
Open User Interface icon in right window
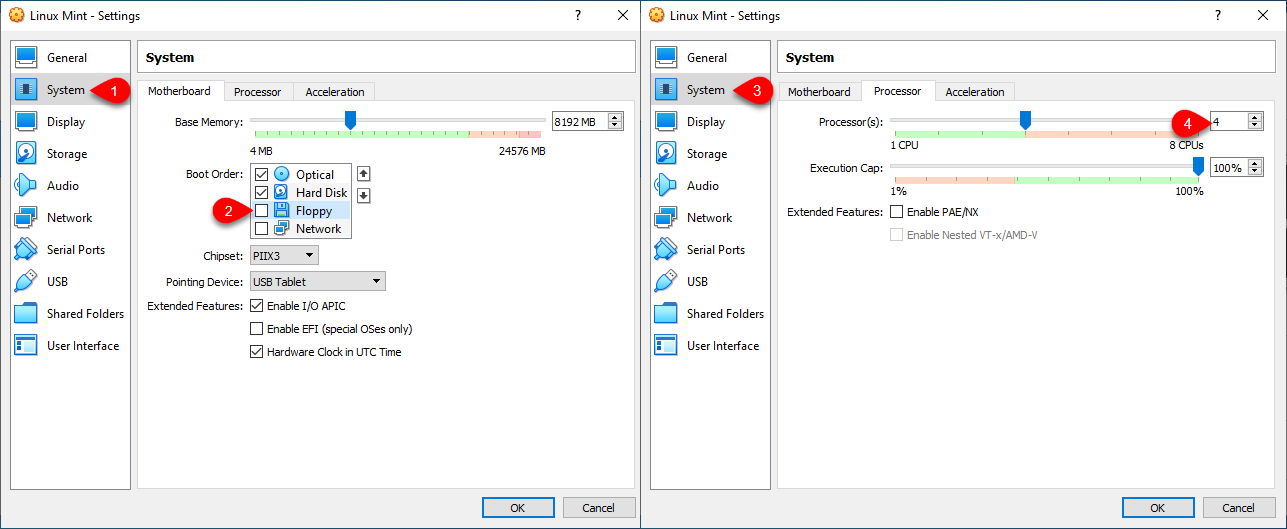667,346
